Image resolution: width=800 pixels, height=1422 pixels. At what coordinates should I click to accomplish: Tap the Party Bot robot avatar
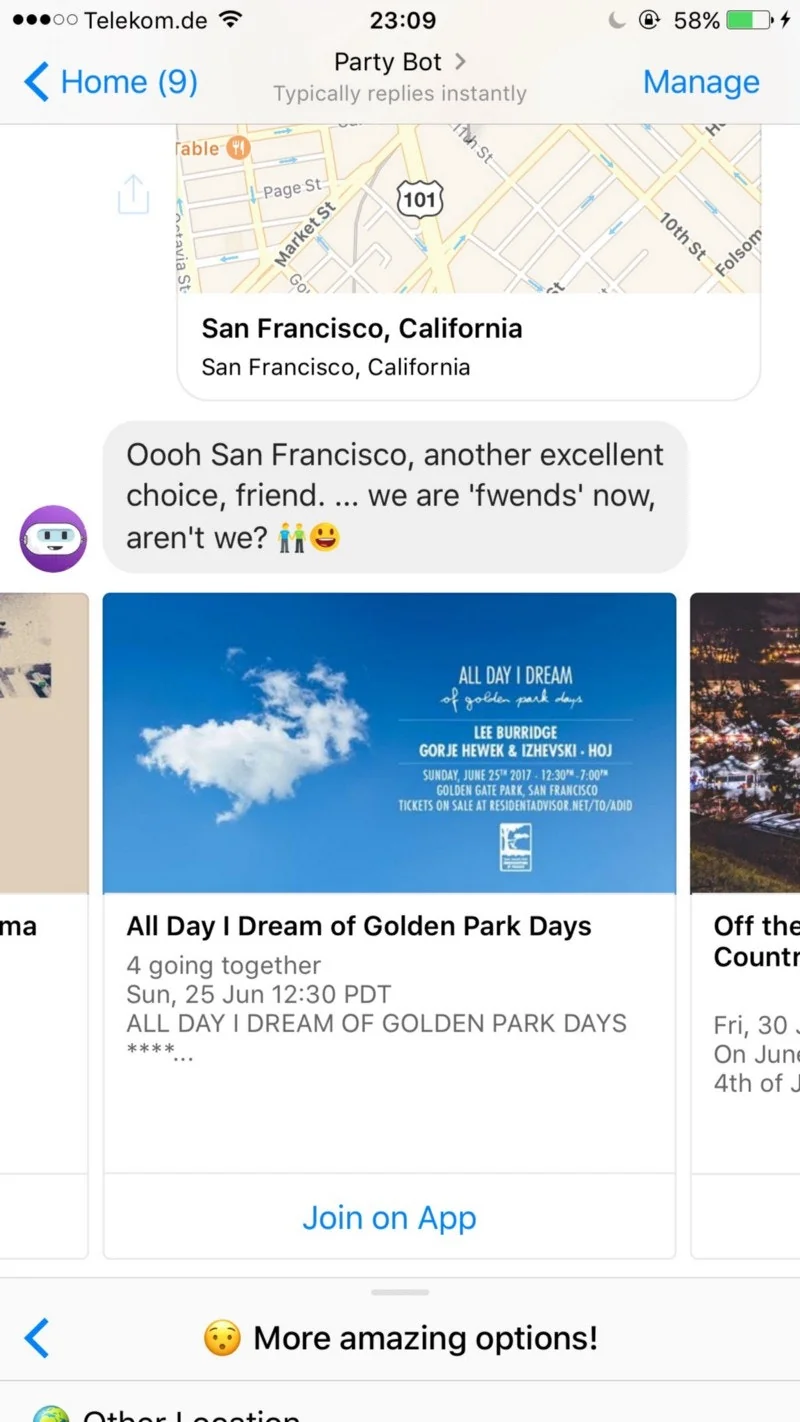tap(53, 538)
